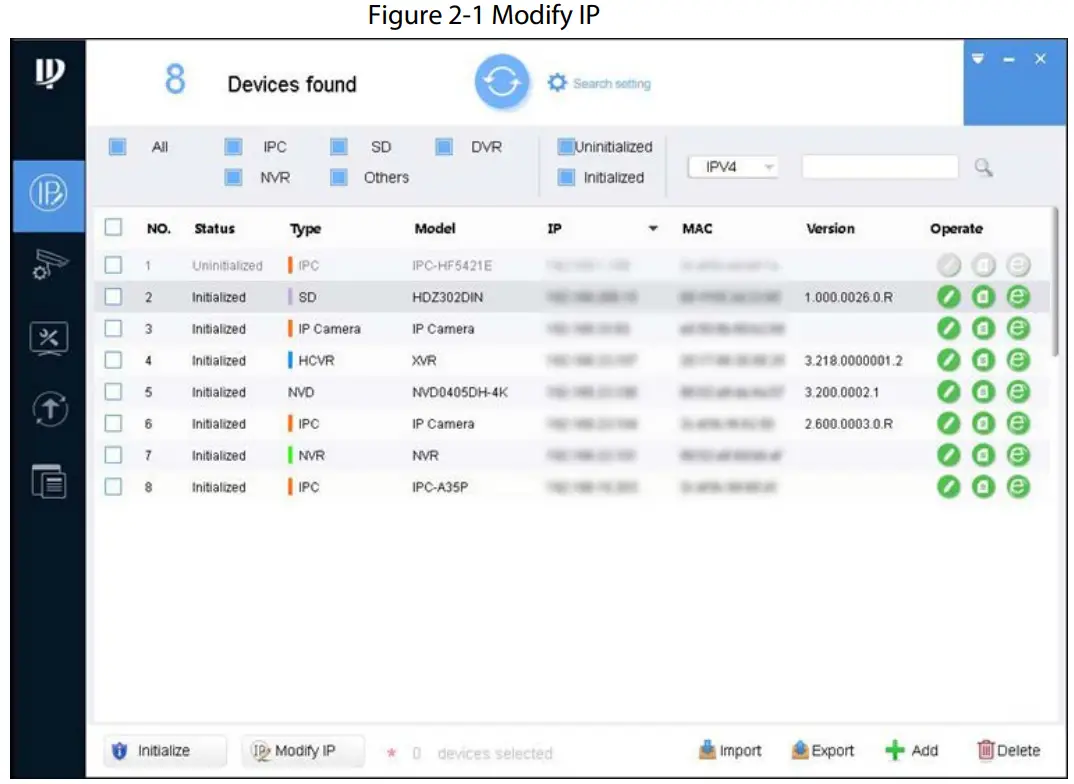Click the Delete button
Viewport: 1074px width, 784px height.
[1008, 750]
